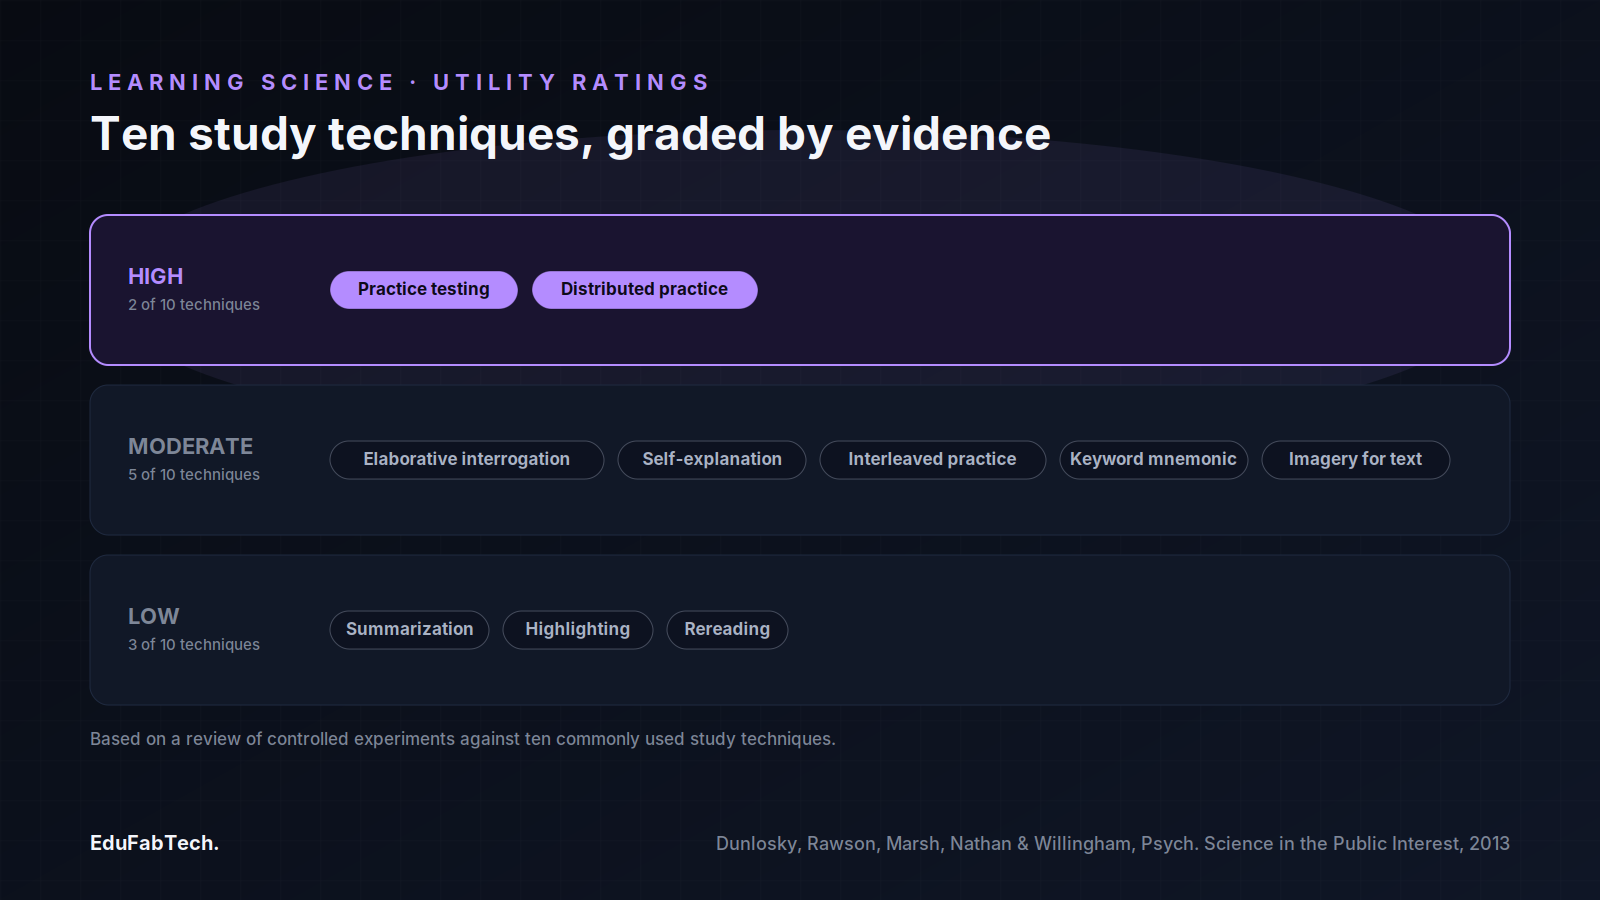Select the Summarization chip
This screenshot has width=1600, height=900.
pos(410,630)
